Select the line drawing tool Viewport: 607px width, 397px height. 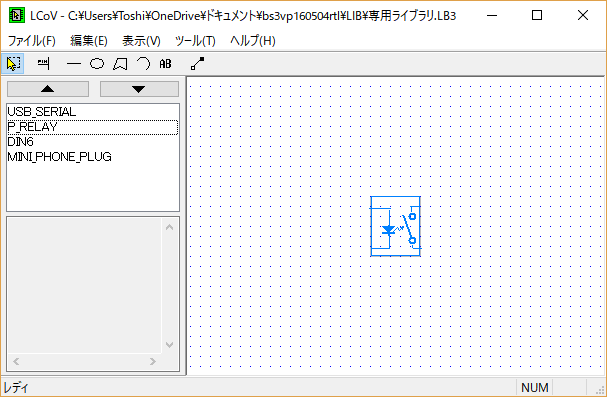74,64
